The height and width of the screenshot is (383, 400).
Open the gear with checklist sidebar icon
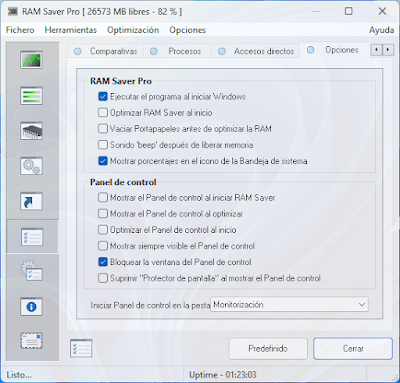(31, 271)
